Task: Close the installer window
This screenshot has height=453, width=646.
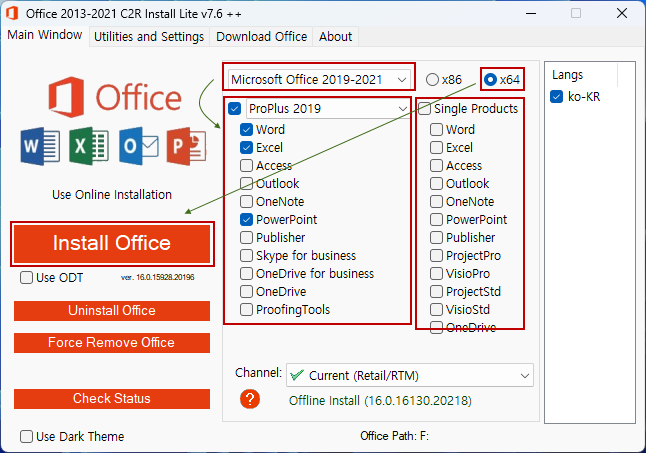Action: pos(622,14)
